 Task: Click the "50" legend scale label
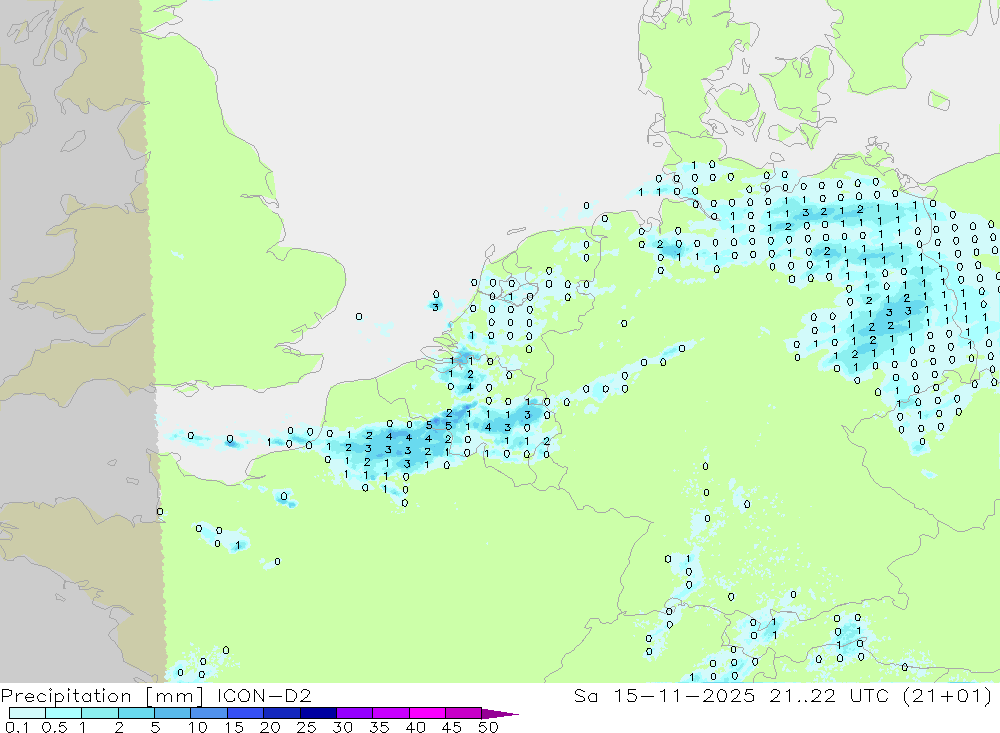tap(488, 727)
